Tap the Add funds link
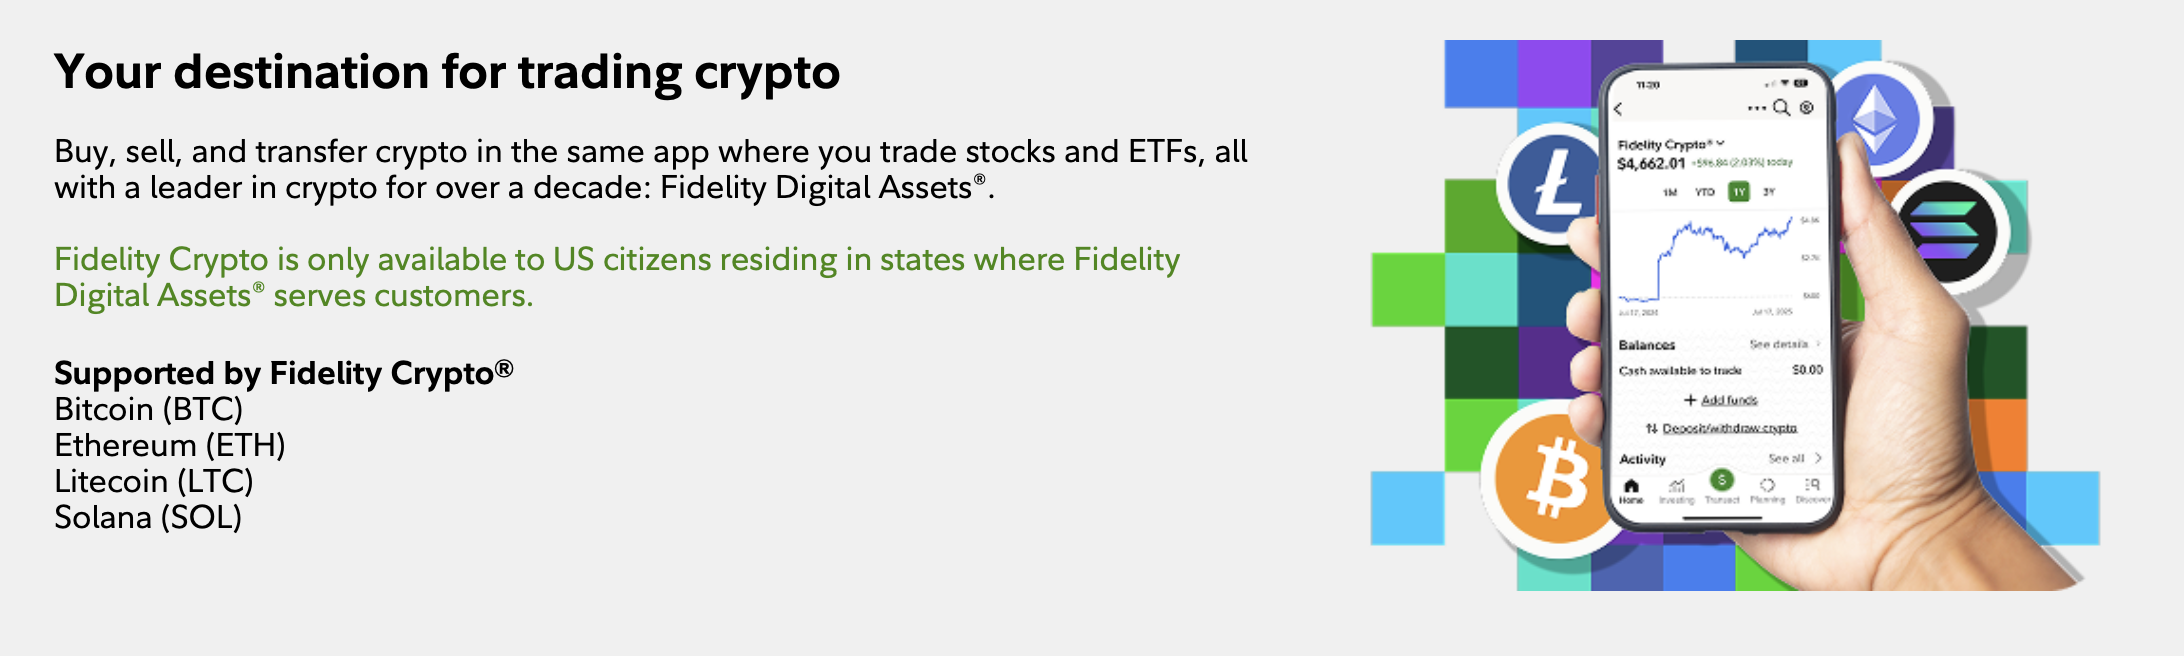2184x656 pixels. click(x=1728, y=400)
